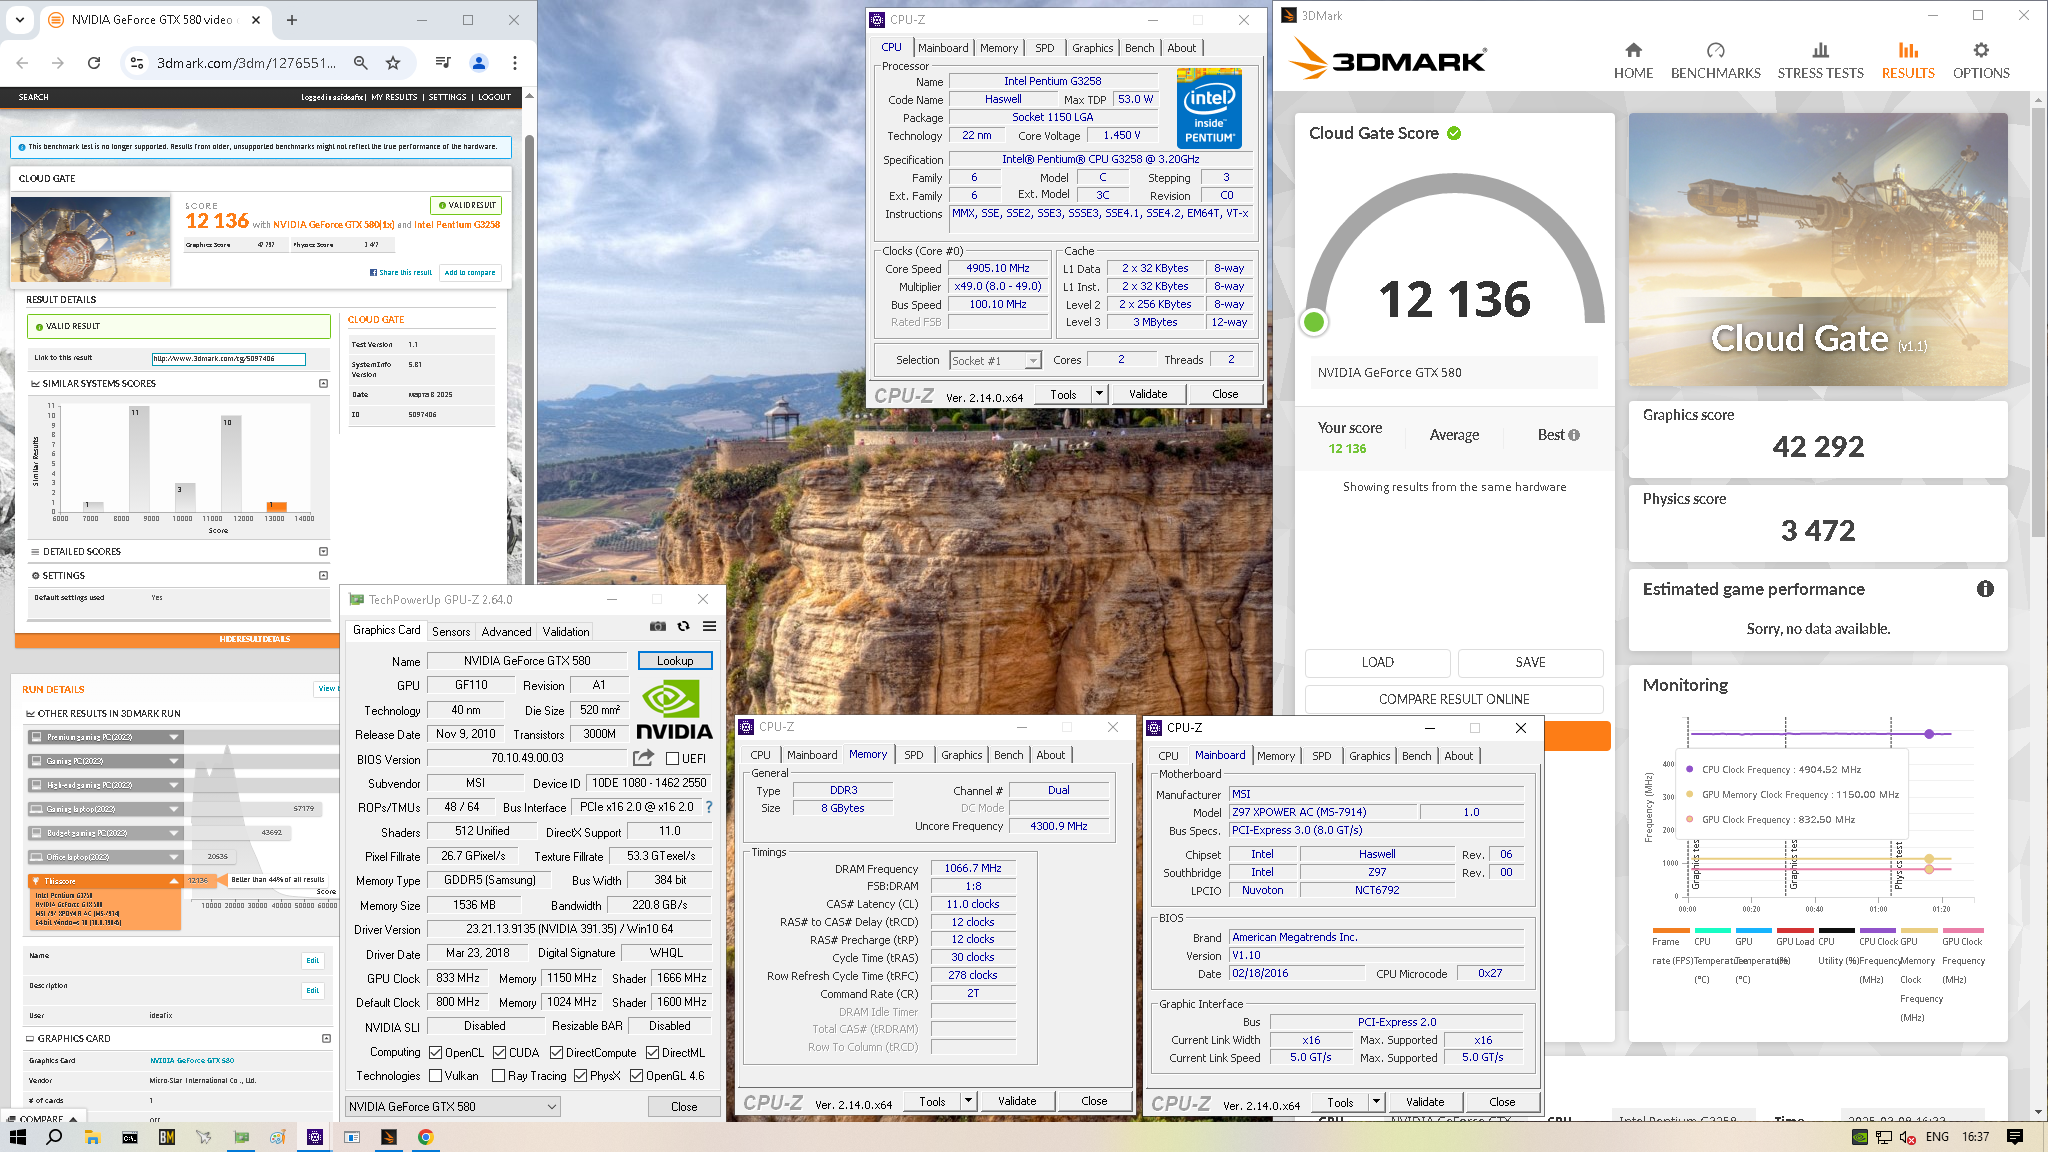Open the SPD tab in the Memory CPU-Z window

pos(913,755)
